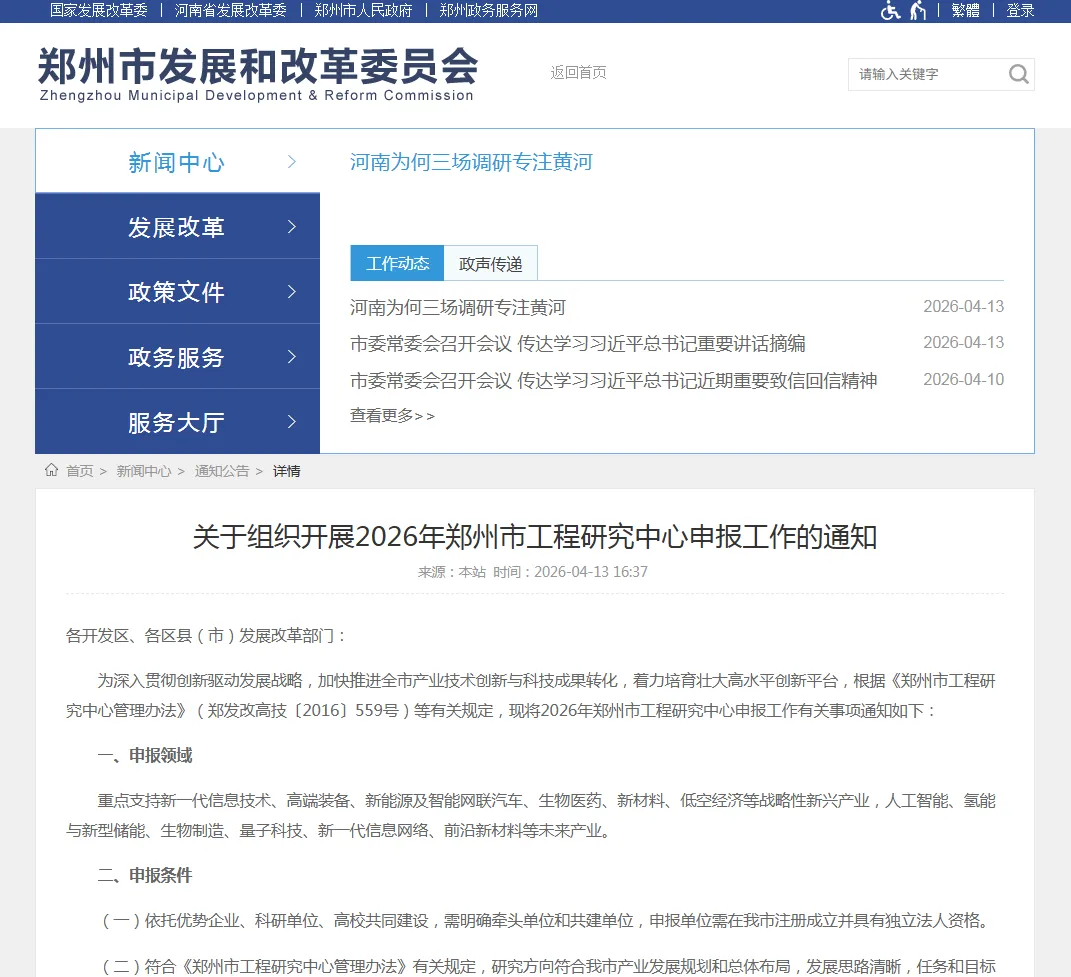Switch to 繁體 traditional Chinese
This screenshot has height=977, width=1071.
click(966, 10)
